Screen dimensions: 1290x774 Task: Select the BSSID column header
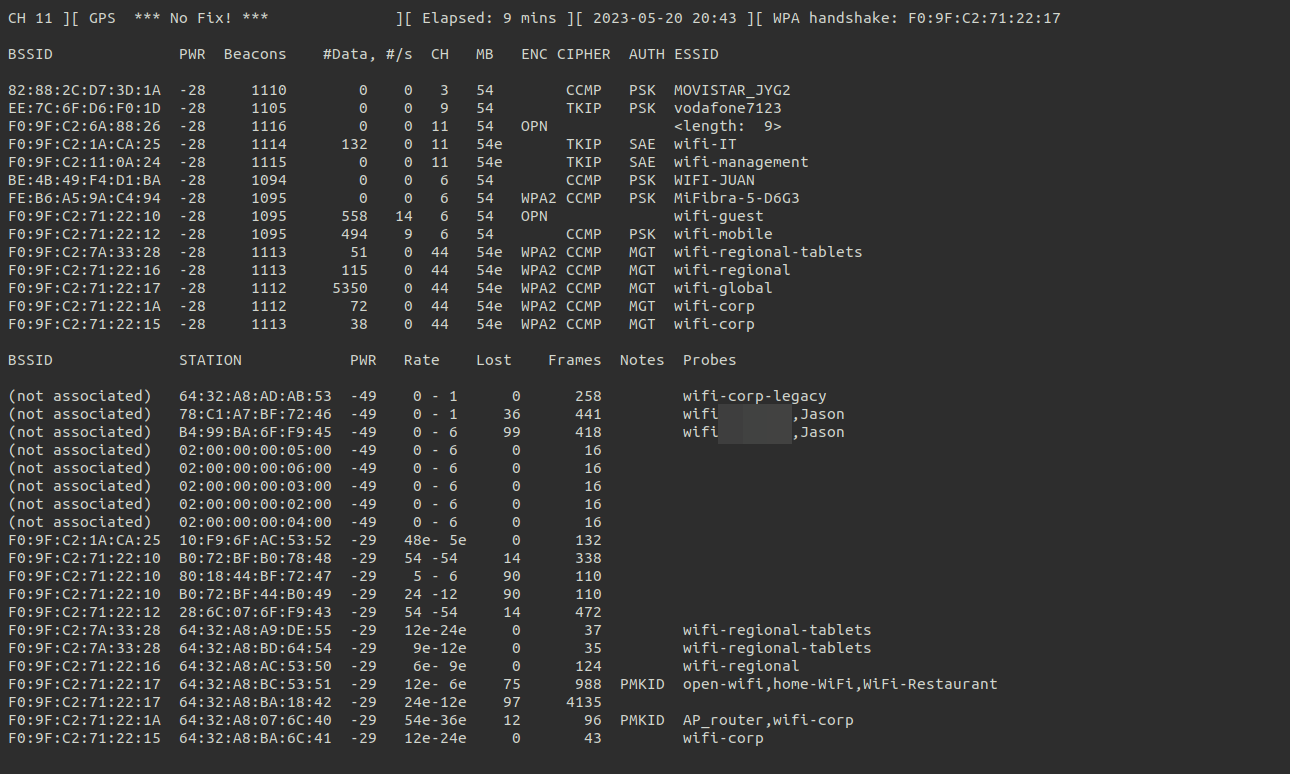pos(29,54)
